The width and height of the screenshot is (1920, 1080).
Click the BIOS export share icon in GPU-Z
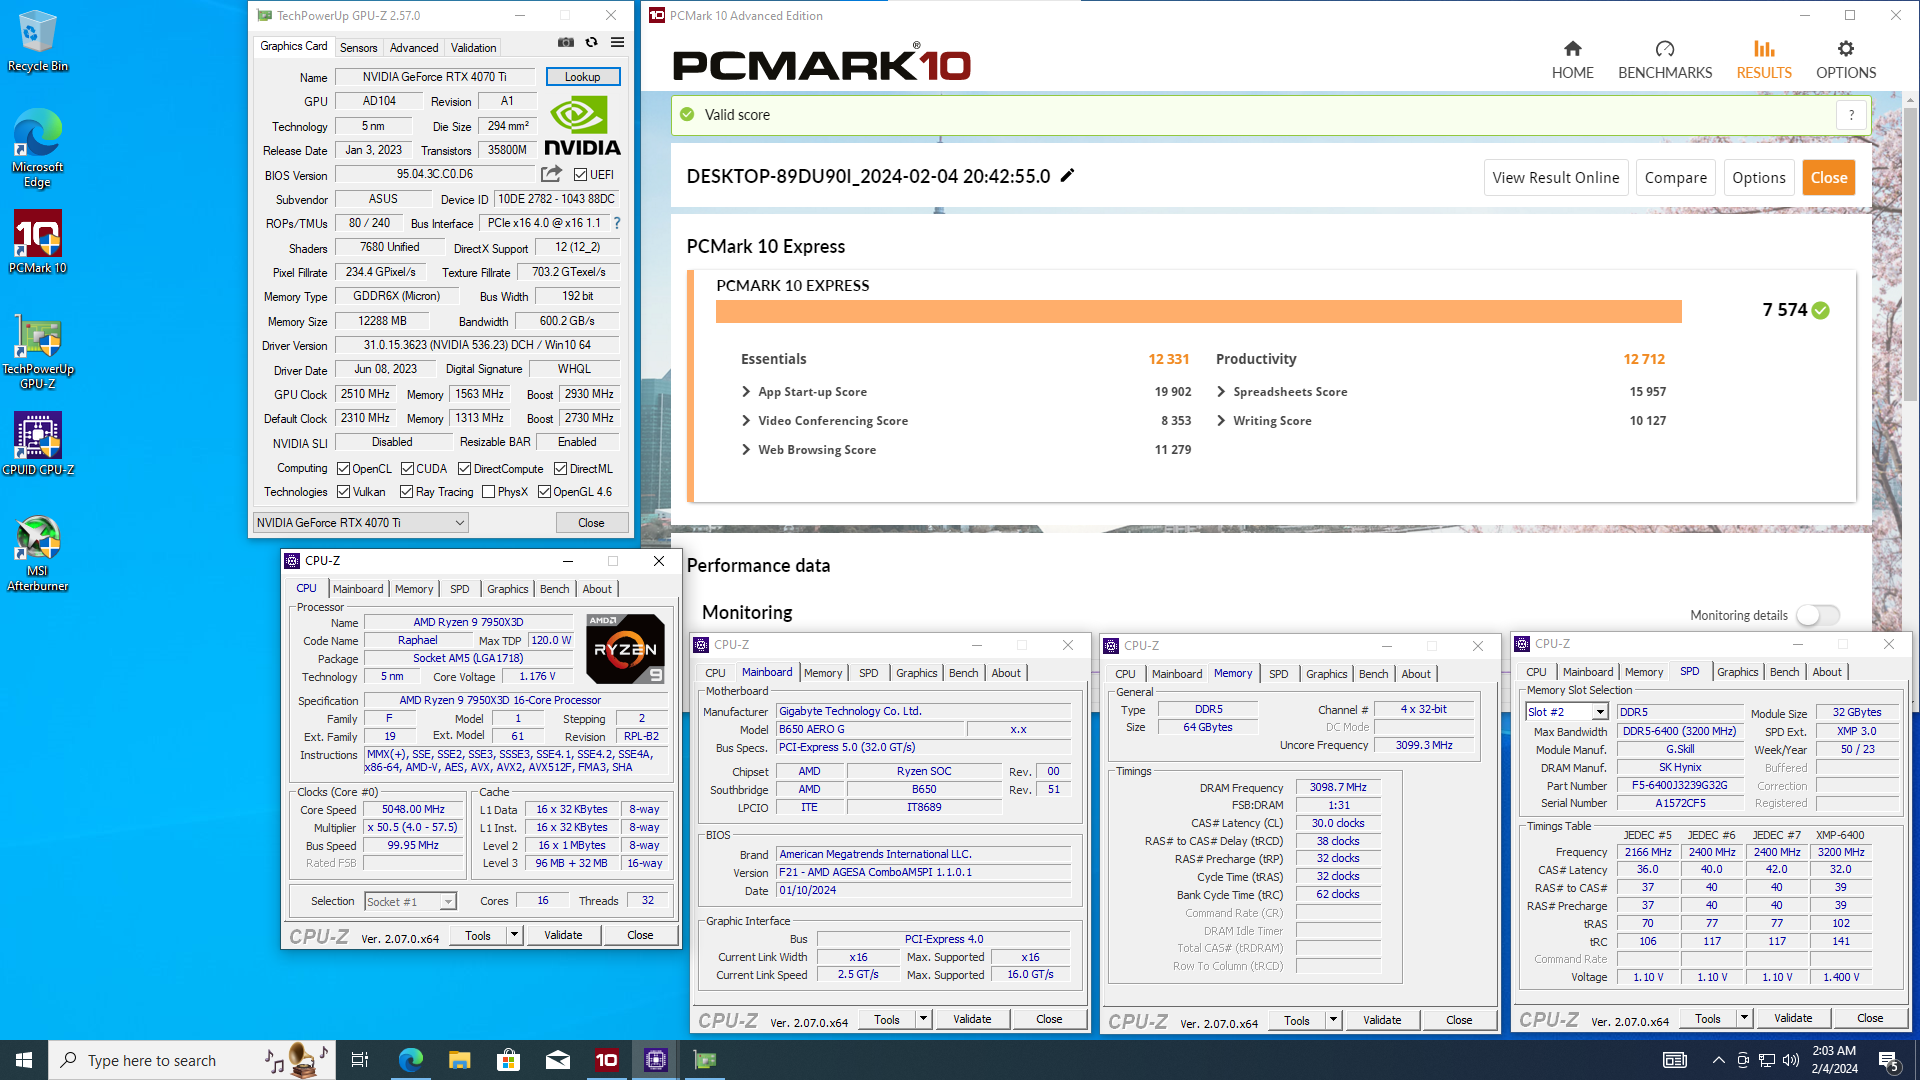coord(552,174)
